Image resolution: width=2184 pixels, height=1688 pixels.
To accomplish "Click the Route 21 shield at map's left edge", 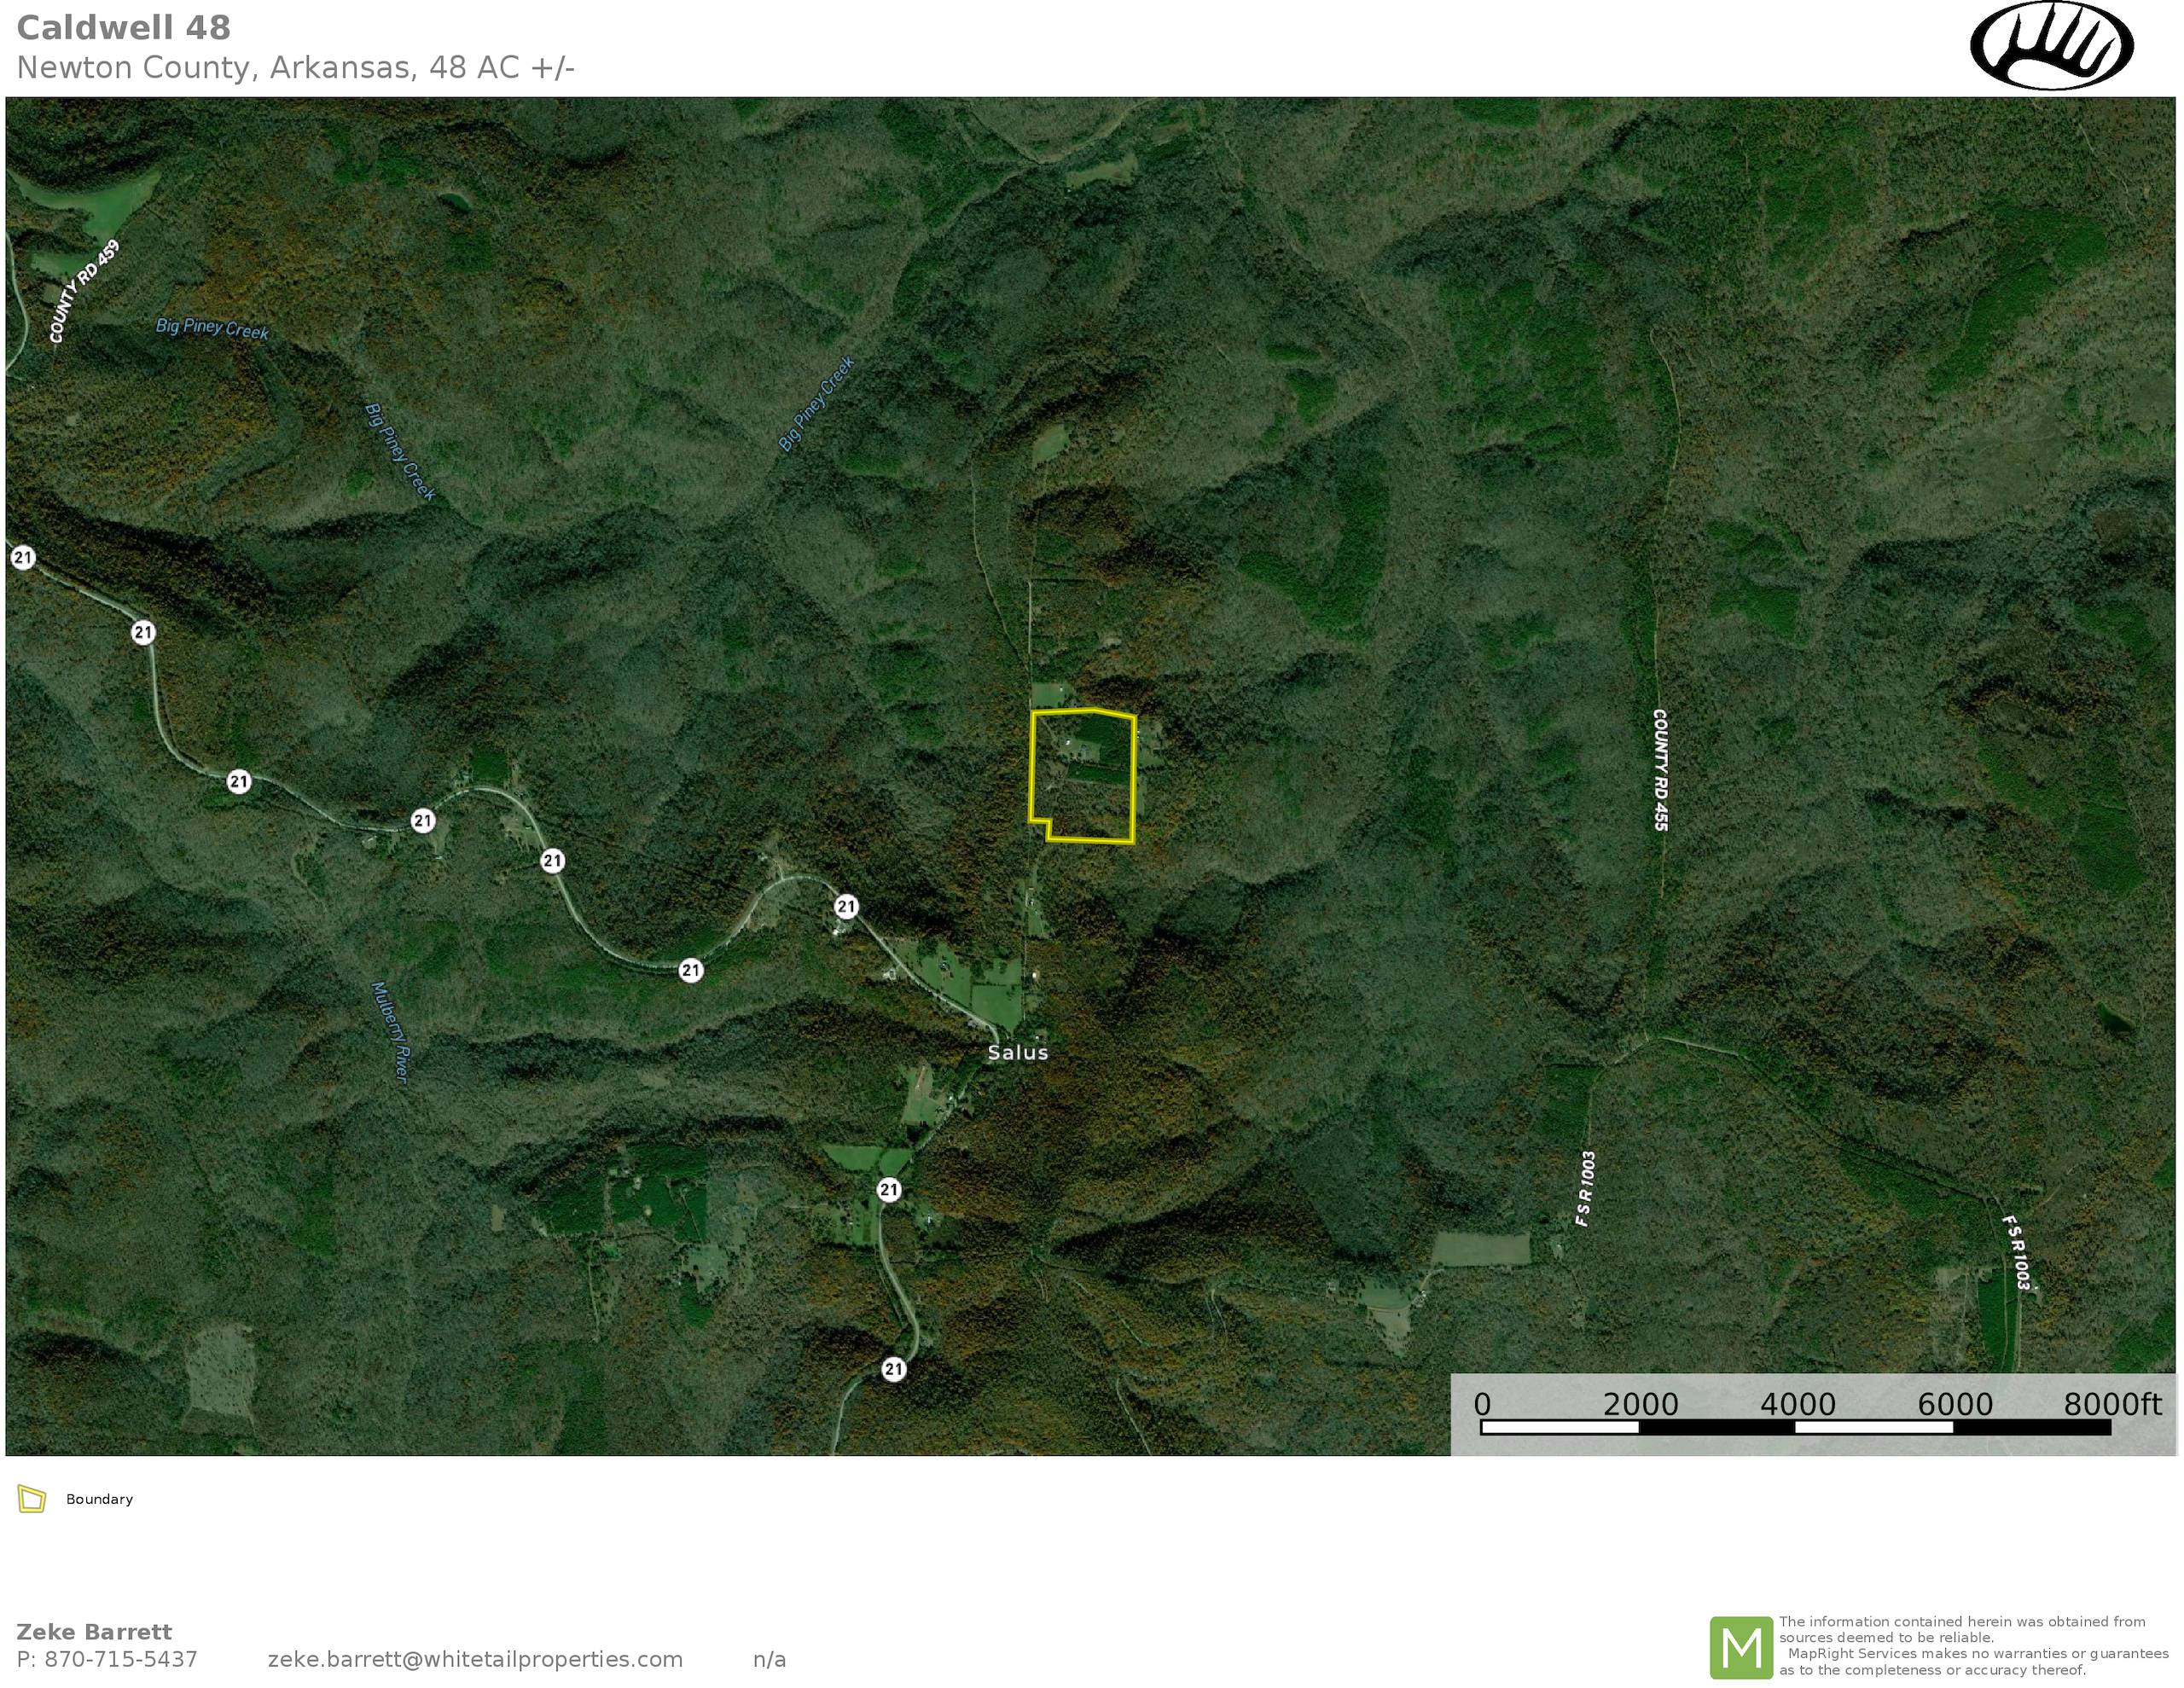I will (23, 557).
